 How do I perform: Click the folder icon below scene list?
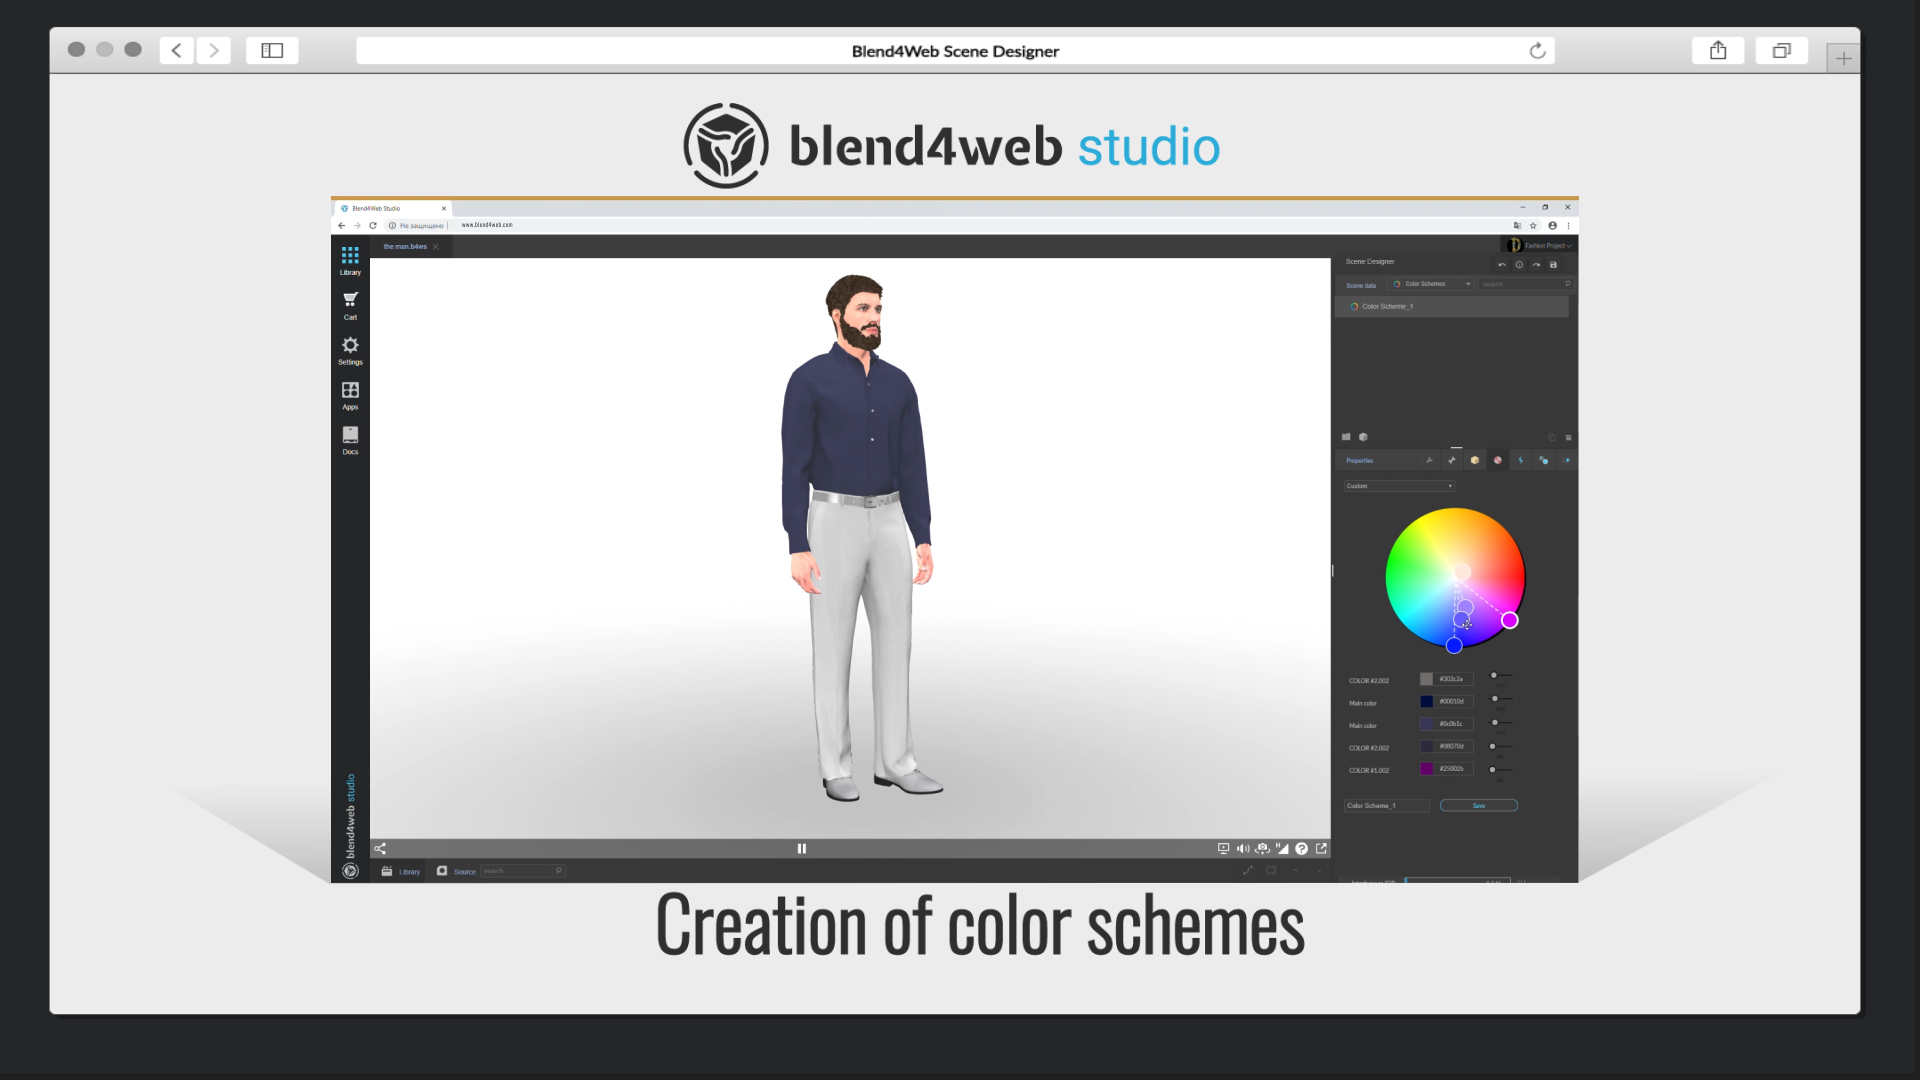pyautogui.click(x=1346, y=437)
